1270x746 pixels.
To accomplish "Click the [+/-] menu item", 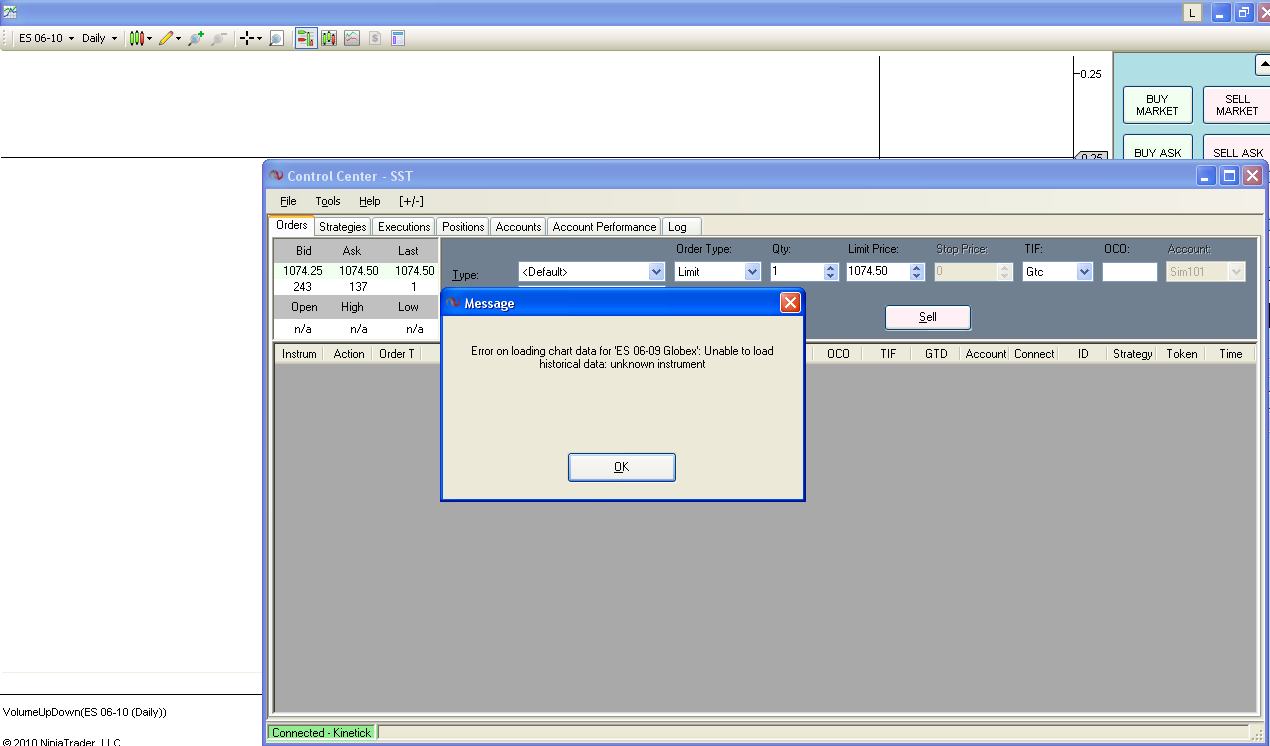I will click(411, 201).
